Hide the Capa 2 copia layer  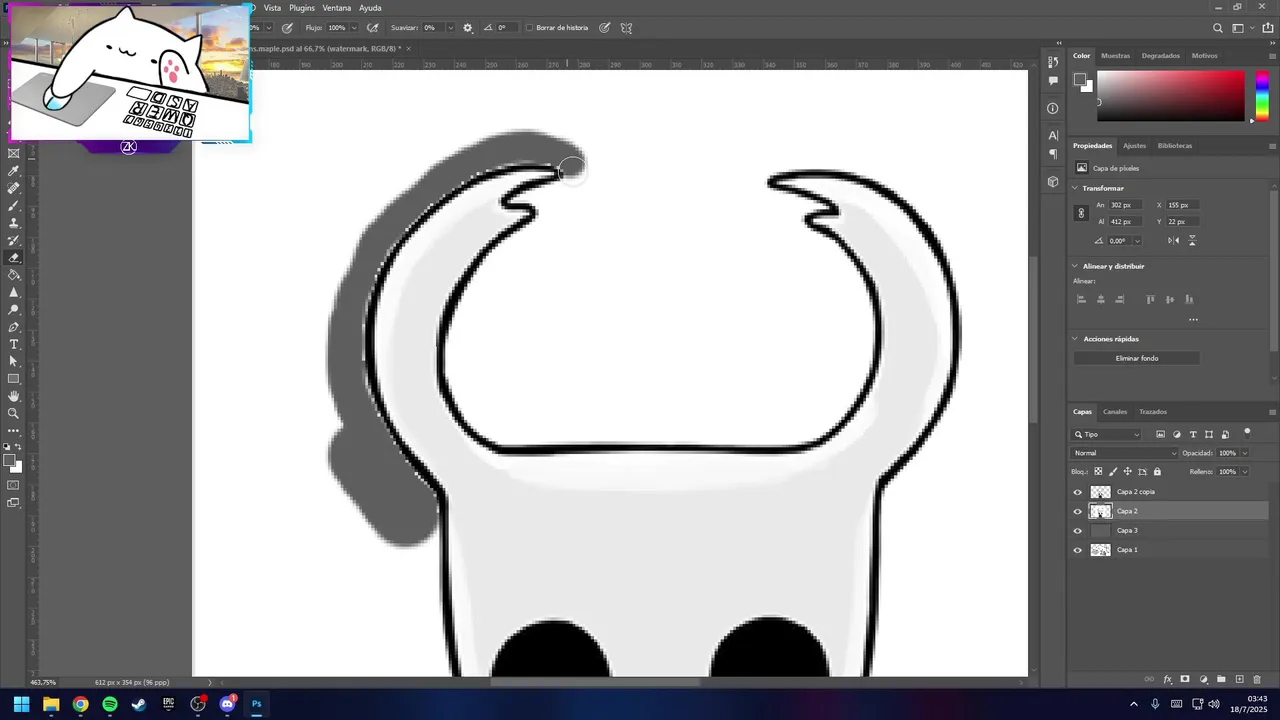tap(1077, 492)
